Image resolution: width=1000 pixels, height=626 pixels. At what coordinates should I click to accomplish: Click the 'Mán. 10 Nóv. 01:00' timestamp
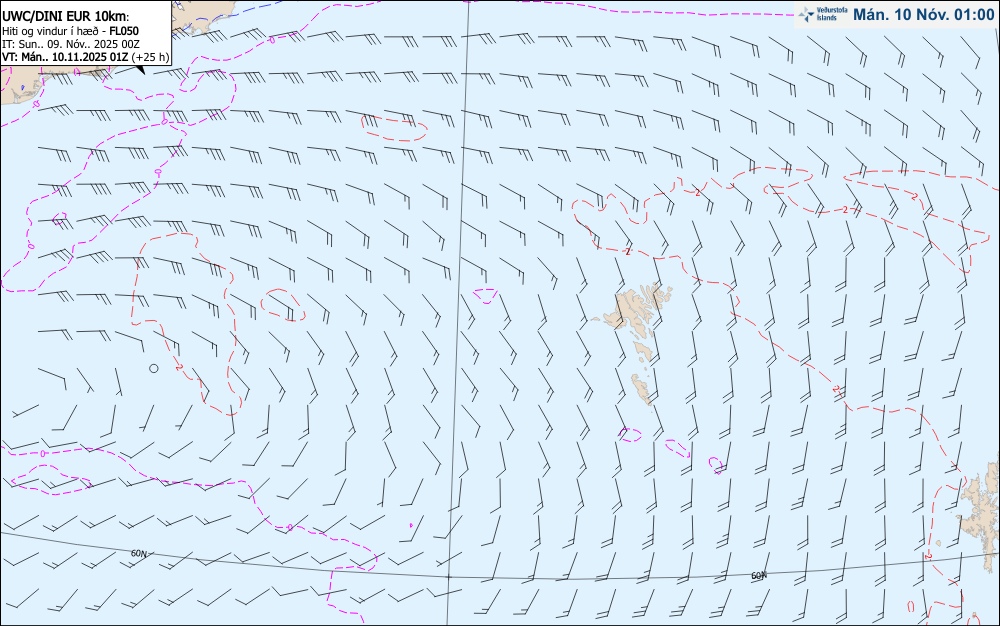tap(923, 14)
